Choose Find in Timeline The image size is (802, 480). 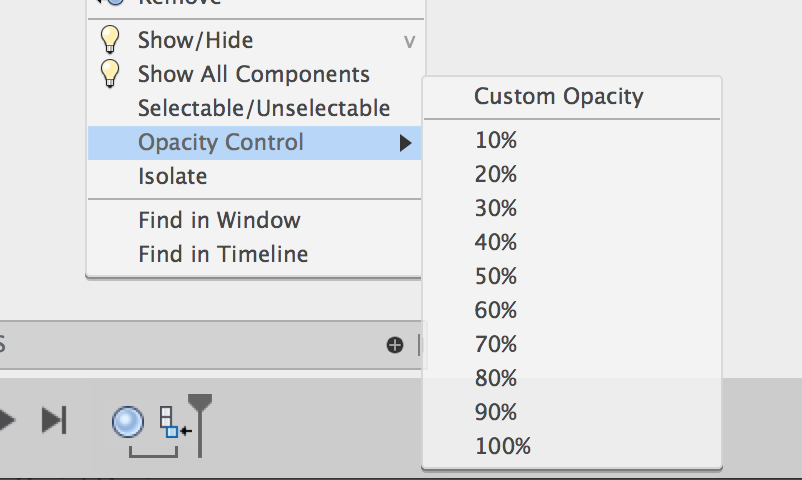223,254
